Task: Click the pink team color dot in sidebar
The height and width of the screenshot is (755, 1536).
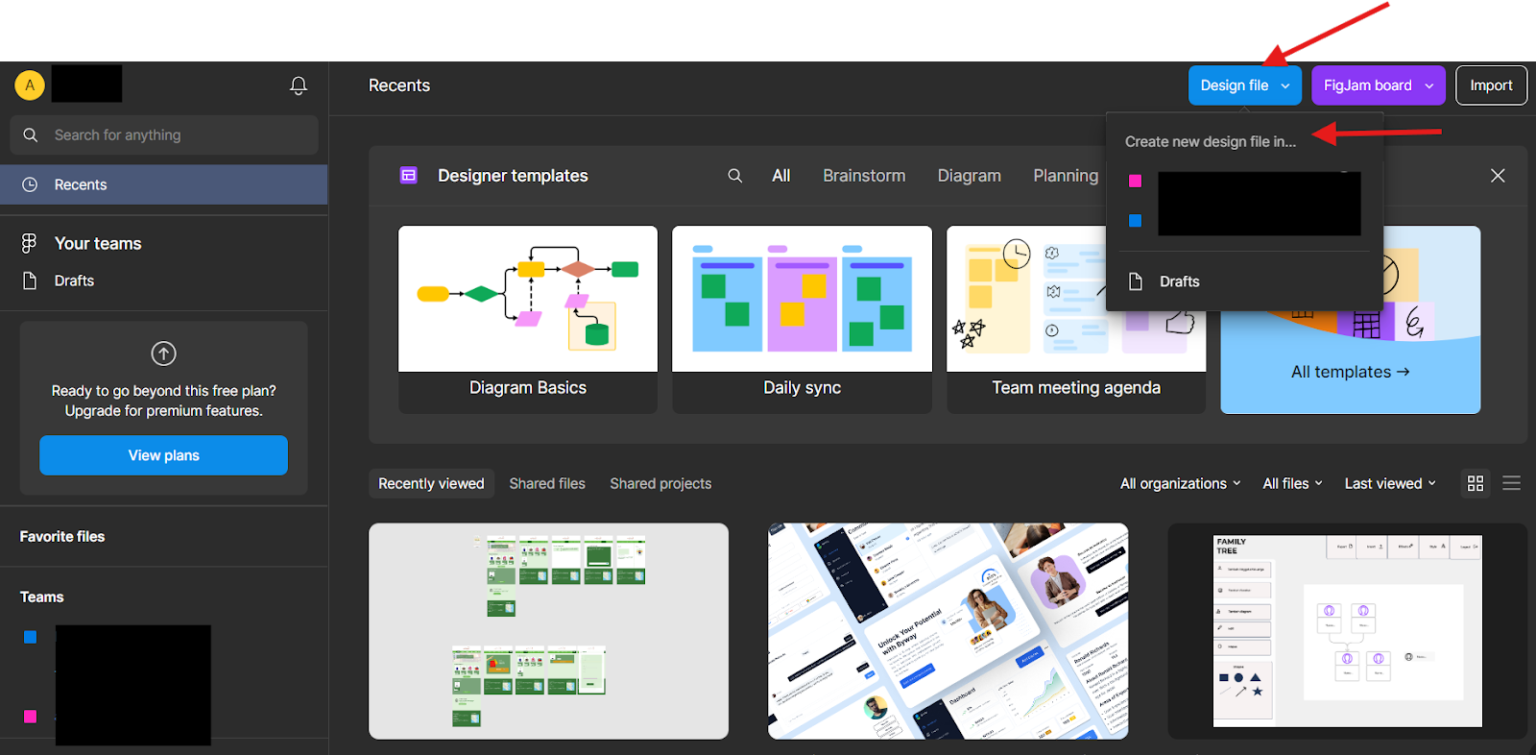Action: pos(29,717)
